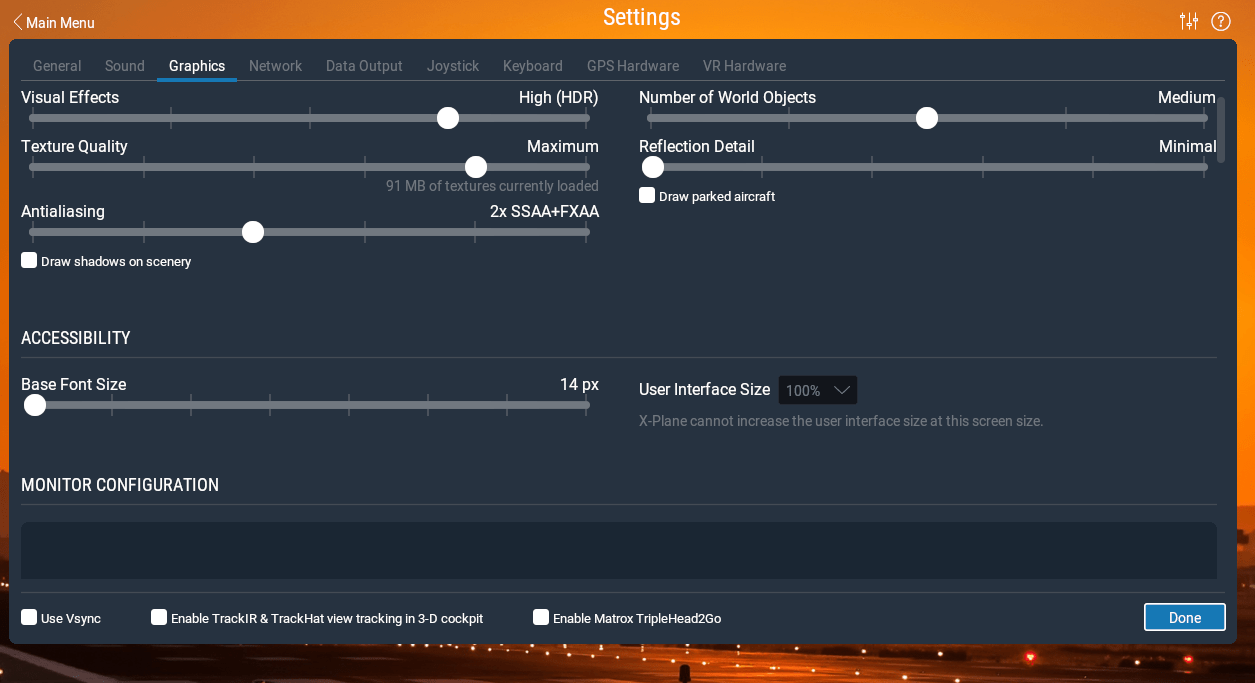The image size is (1255, 683).
Task: Enable Draw shadows on scenery
Action: point(29,260)
